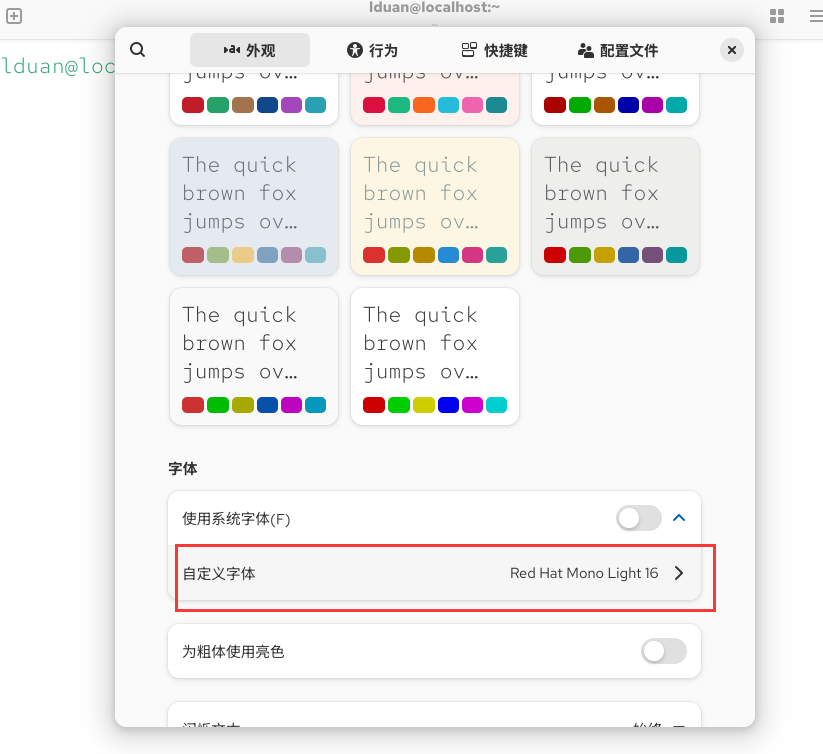Collapse the 使用系统字体 row chevron

click(x=679, y=518)
